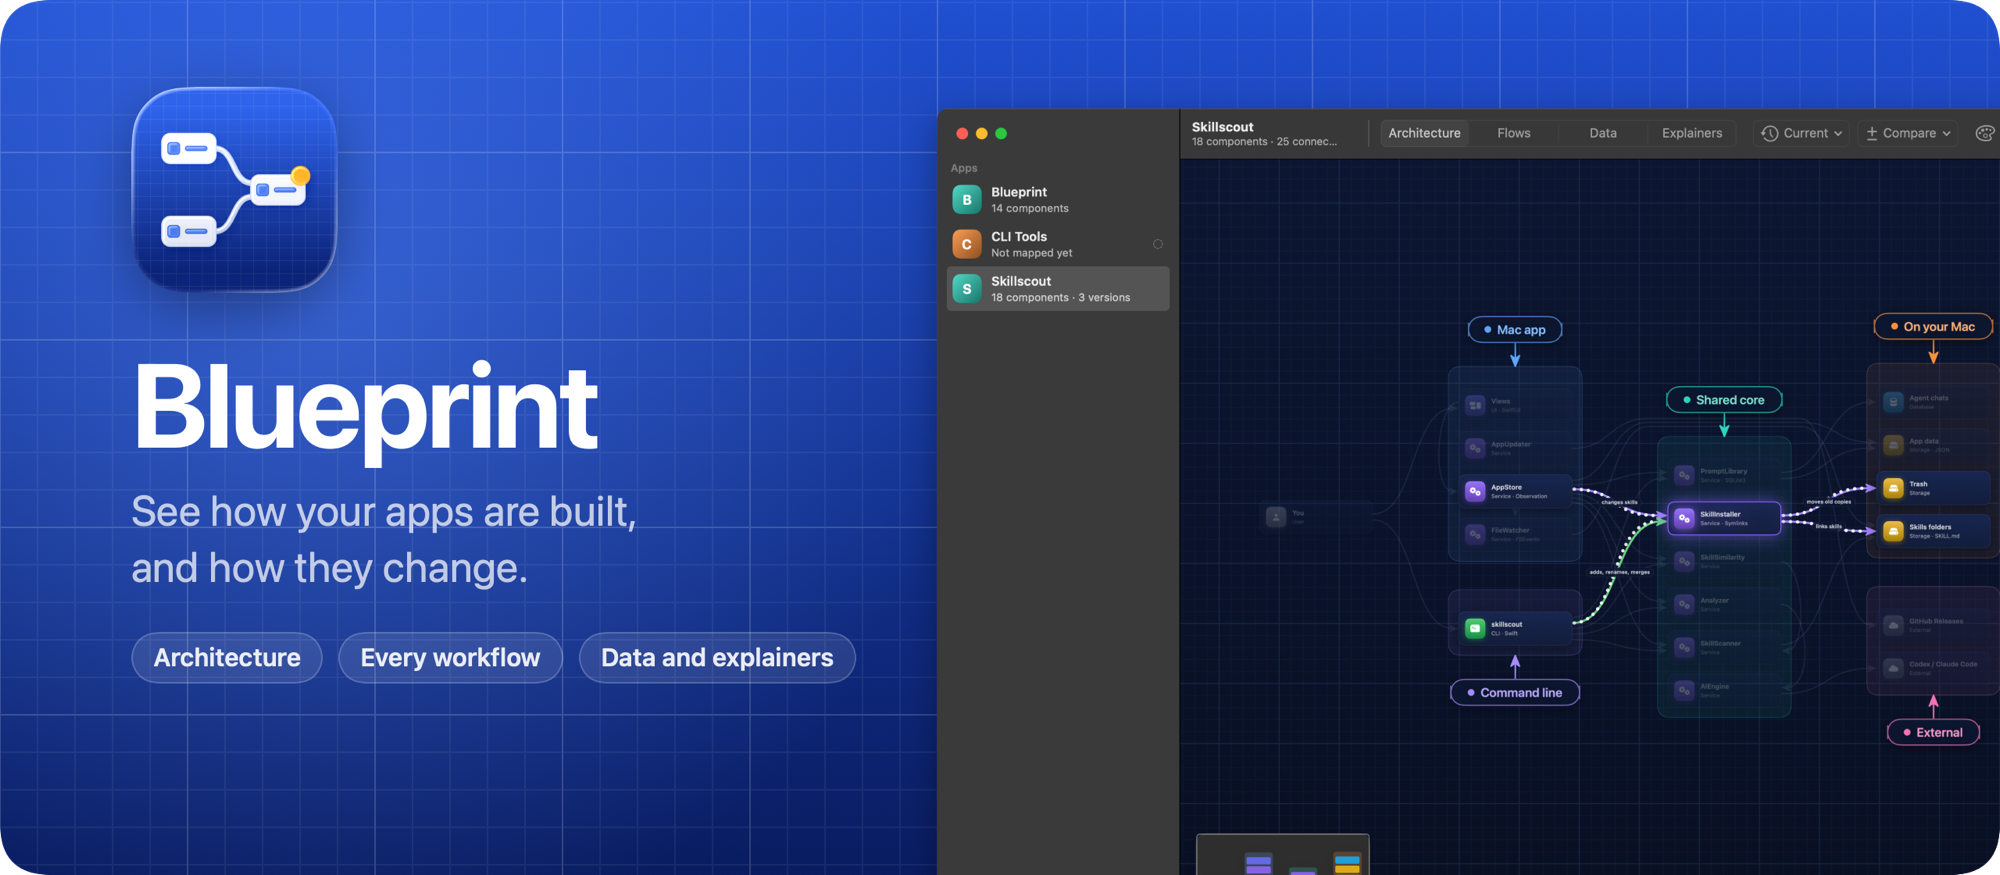Switch to the Explainers tab
Screen dimensions: 2000x875
point(1692,133)
